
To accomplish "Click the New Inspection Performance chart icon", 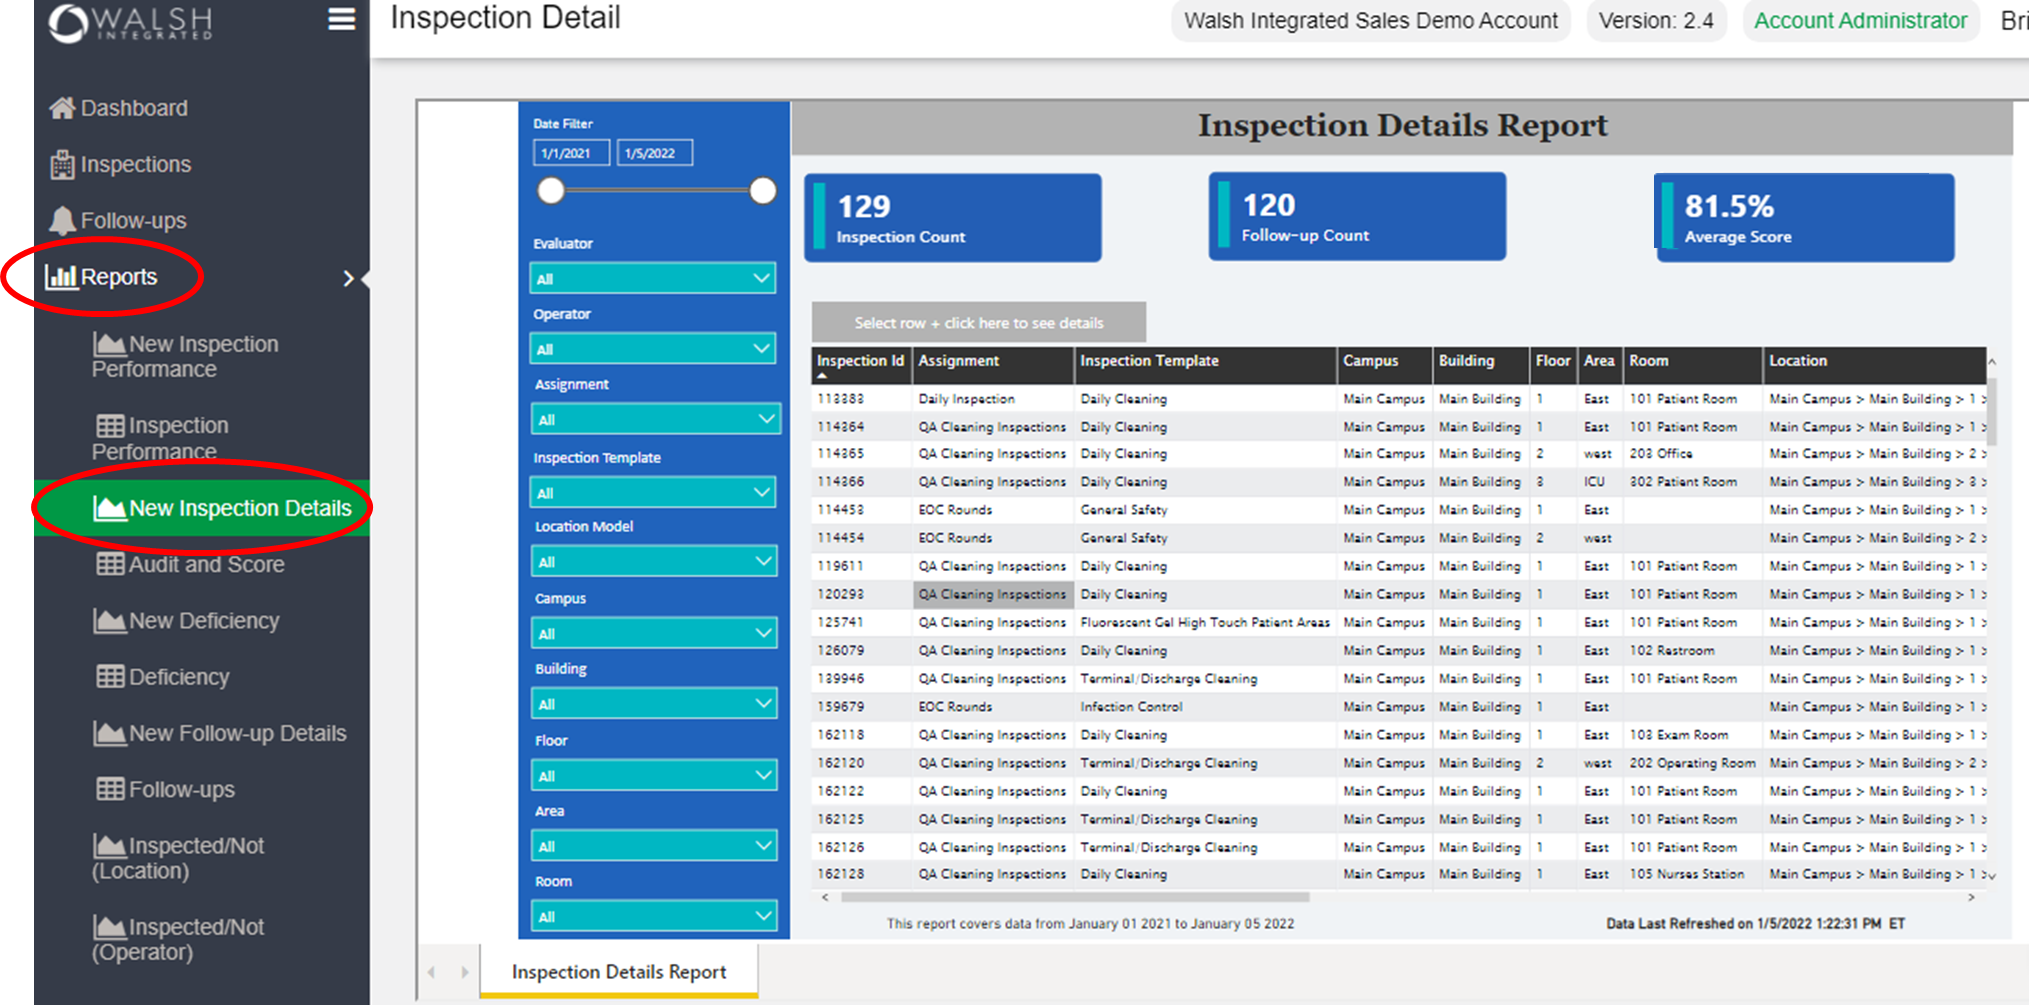I will (110, 344).
